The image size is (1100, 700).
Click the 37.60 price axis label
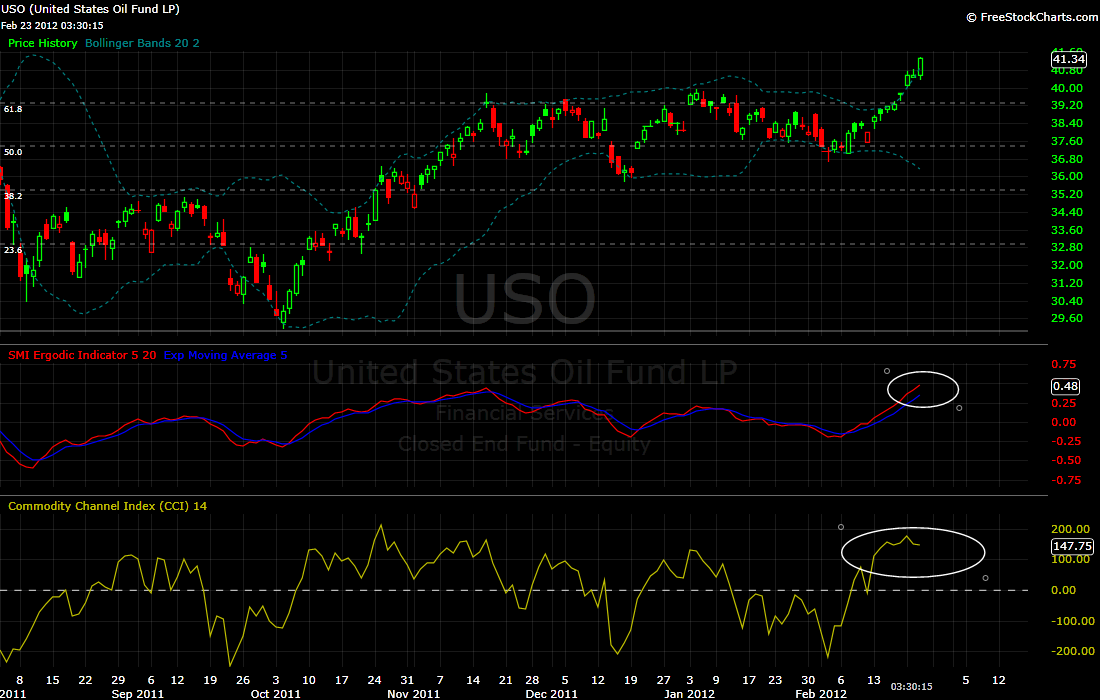pyautogui.click(x=1067, y=141)
